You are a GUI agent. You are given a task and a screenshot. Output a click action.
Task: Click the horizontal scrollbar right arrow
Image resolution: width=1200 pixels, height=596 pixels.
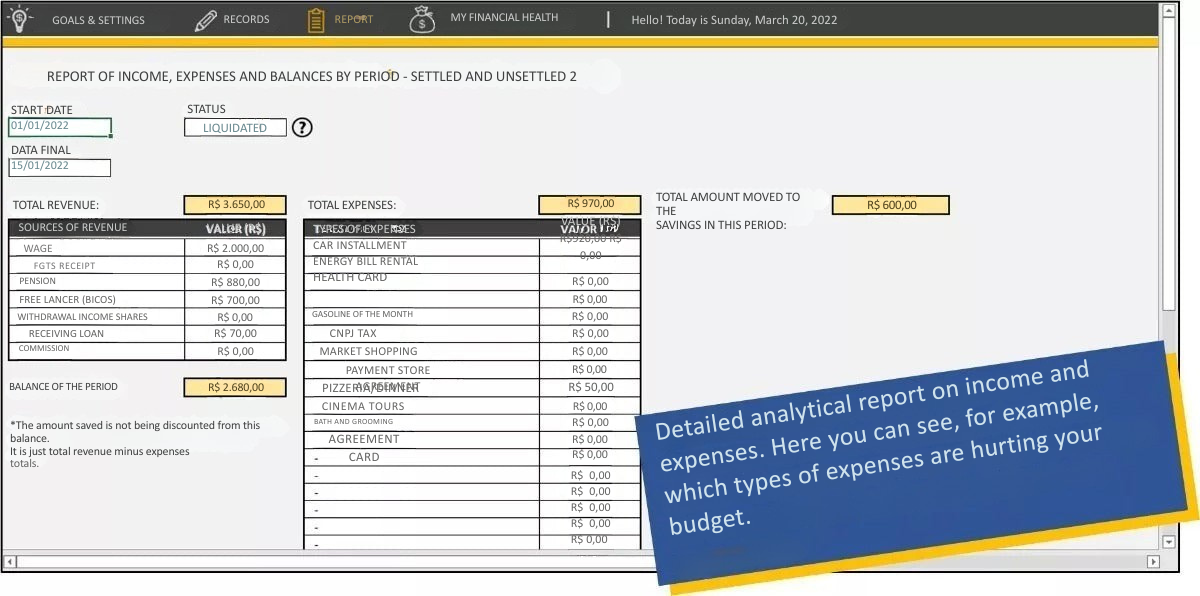(x=1153, y=562)
